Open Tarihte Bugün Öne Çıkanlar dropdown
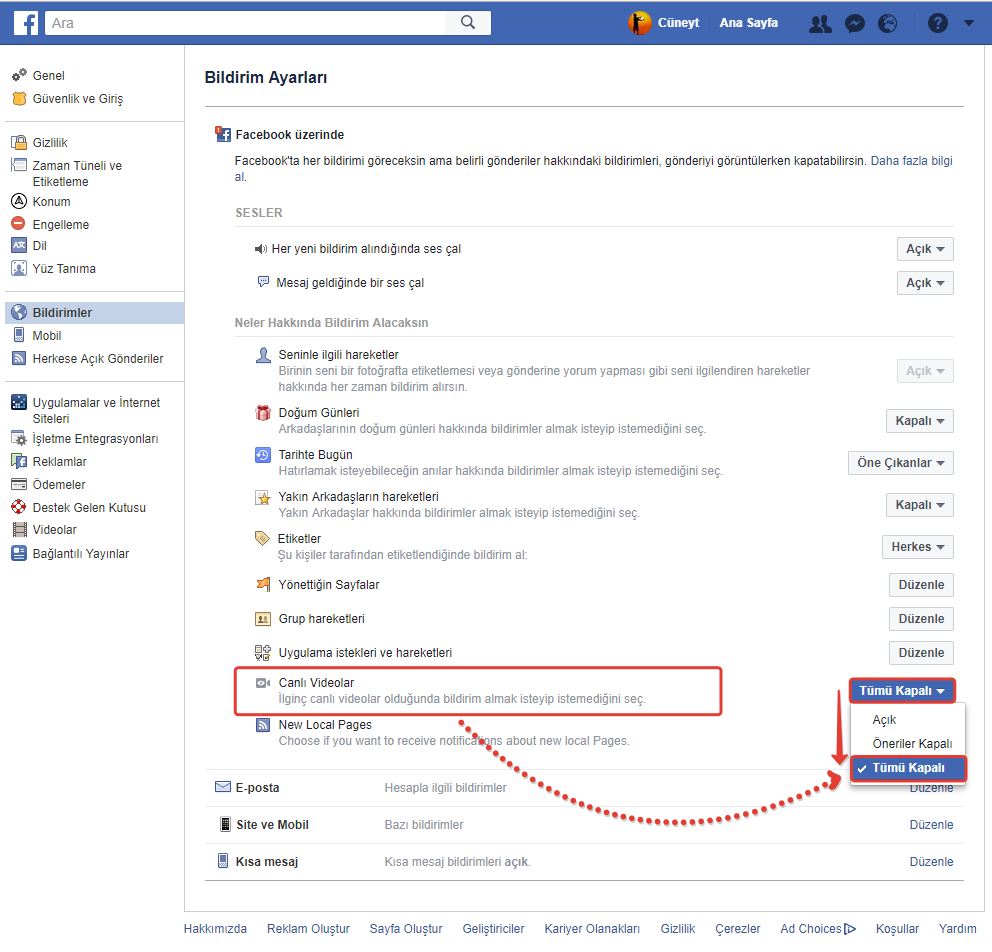992x952 pixels. (900, 463)
